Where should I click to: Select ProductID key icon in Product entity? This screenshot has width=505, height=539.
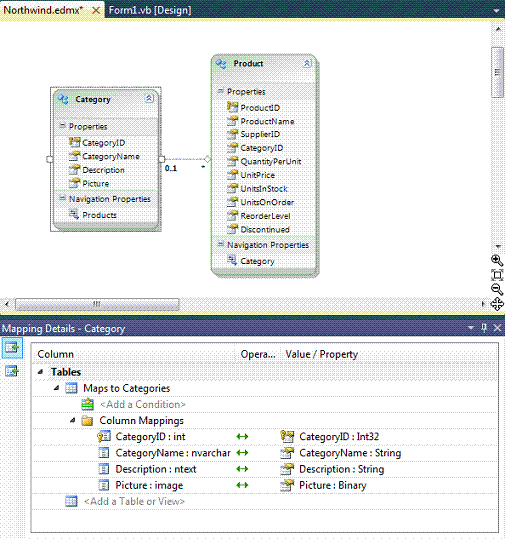tap(232, 107)
